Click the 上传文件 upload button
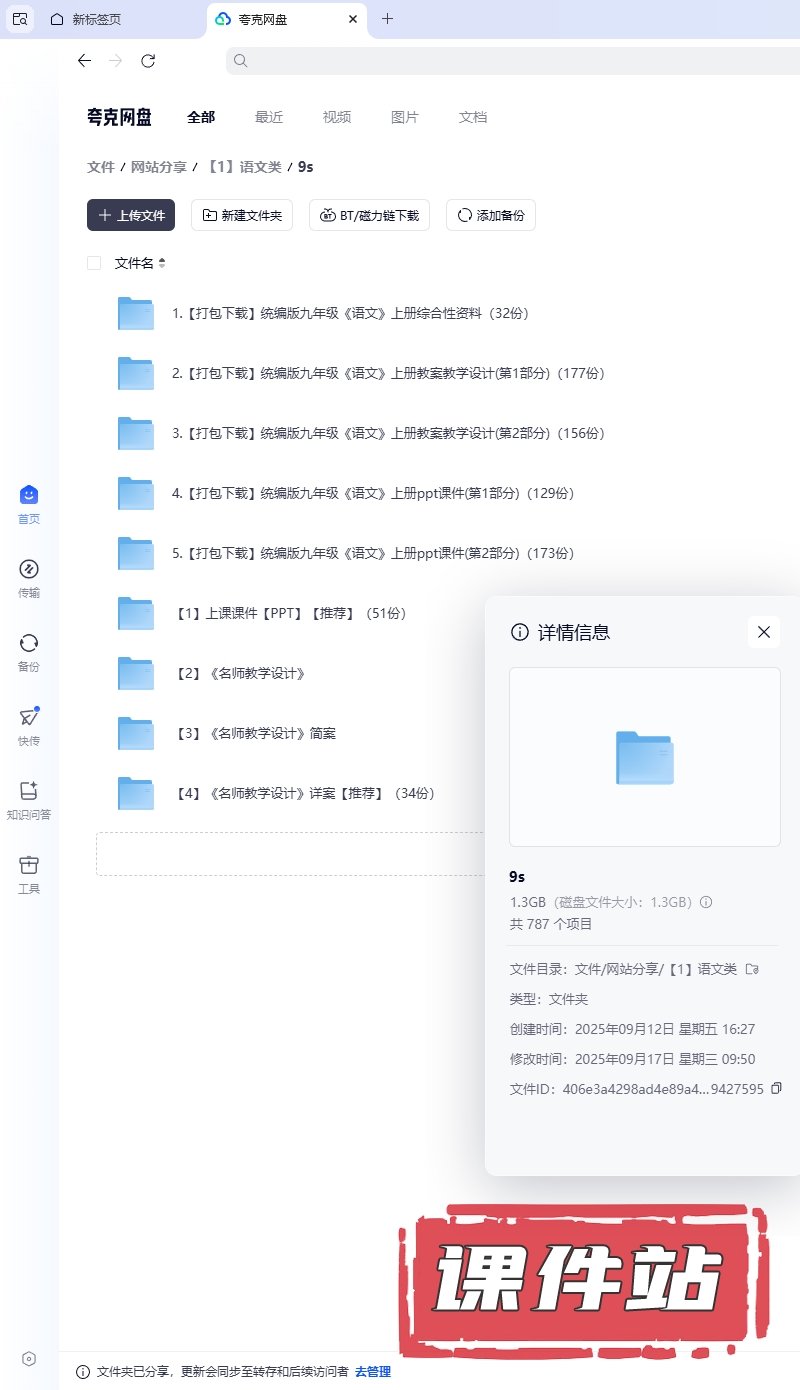The image size is (800, 1390). [x=131, y=215]
